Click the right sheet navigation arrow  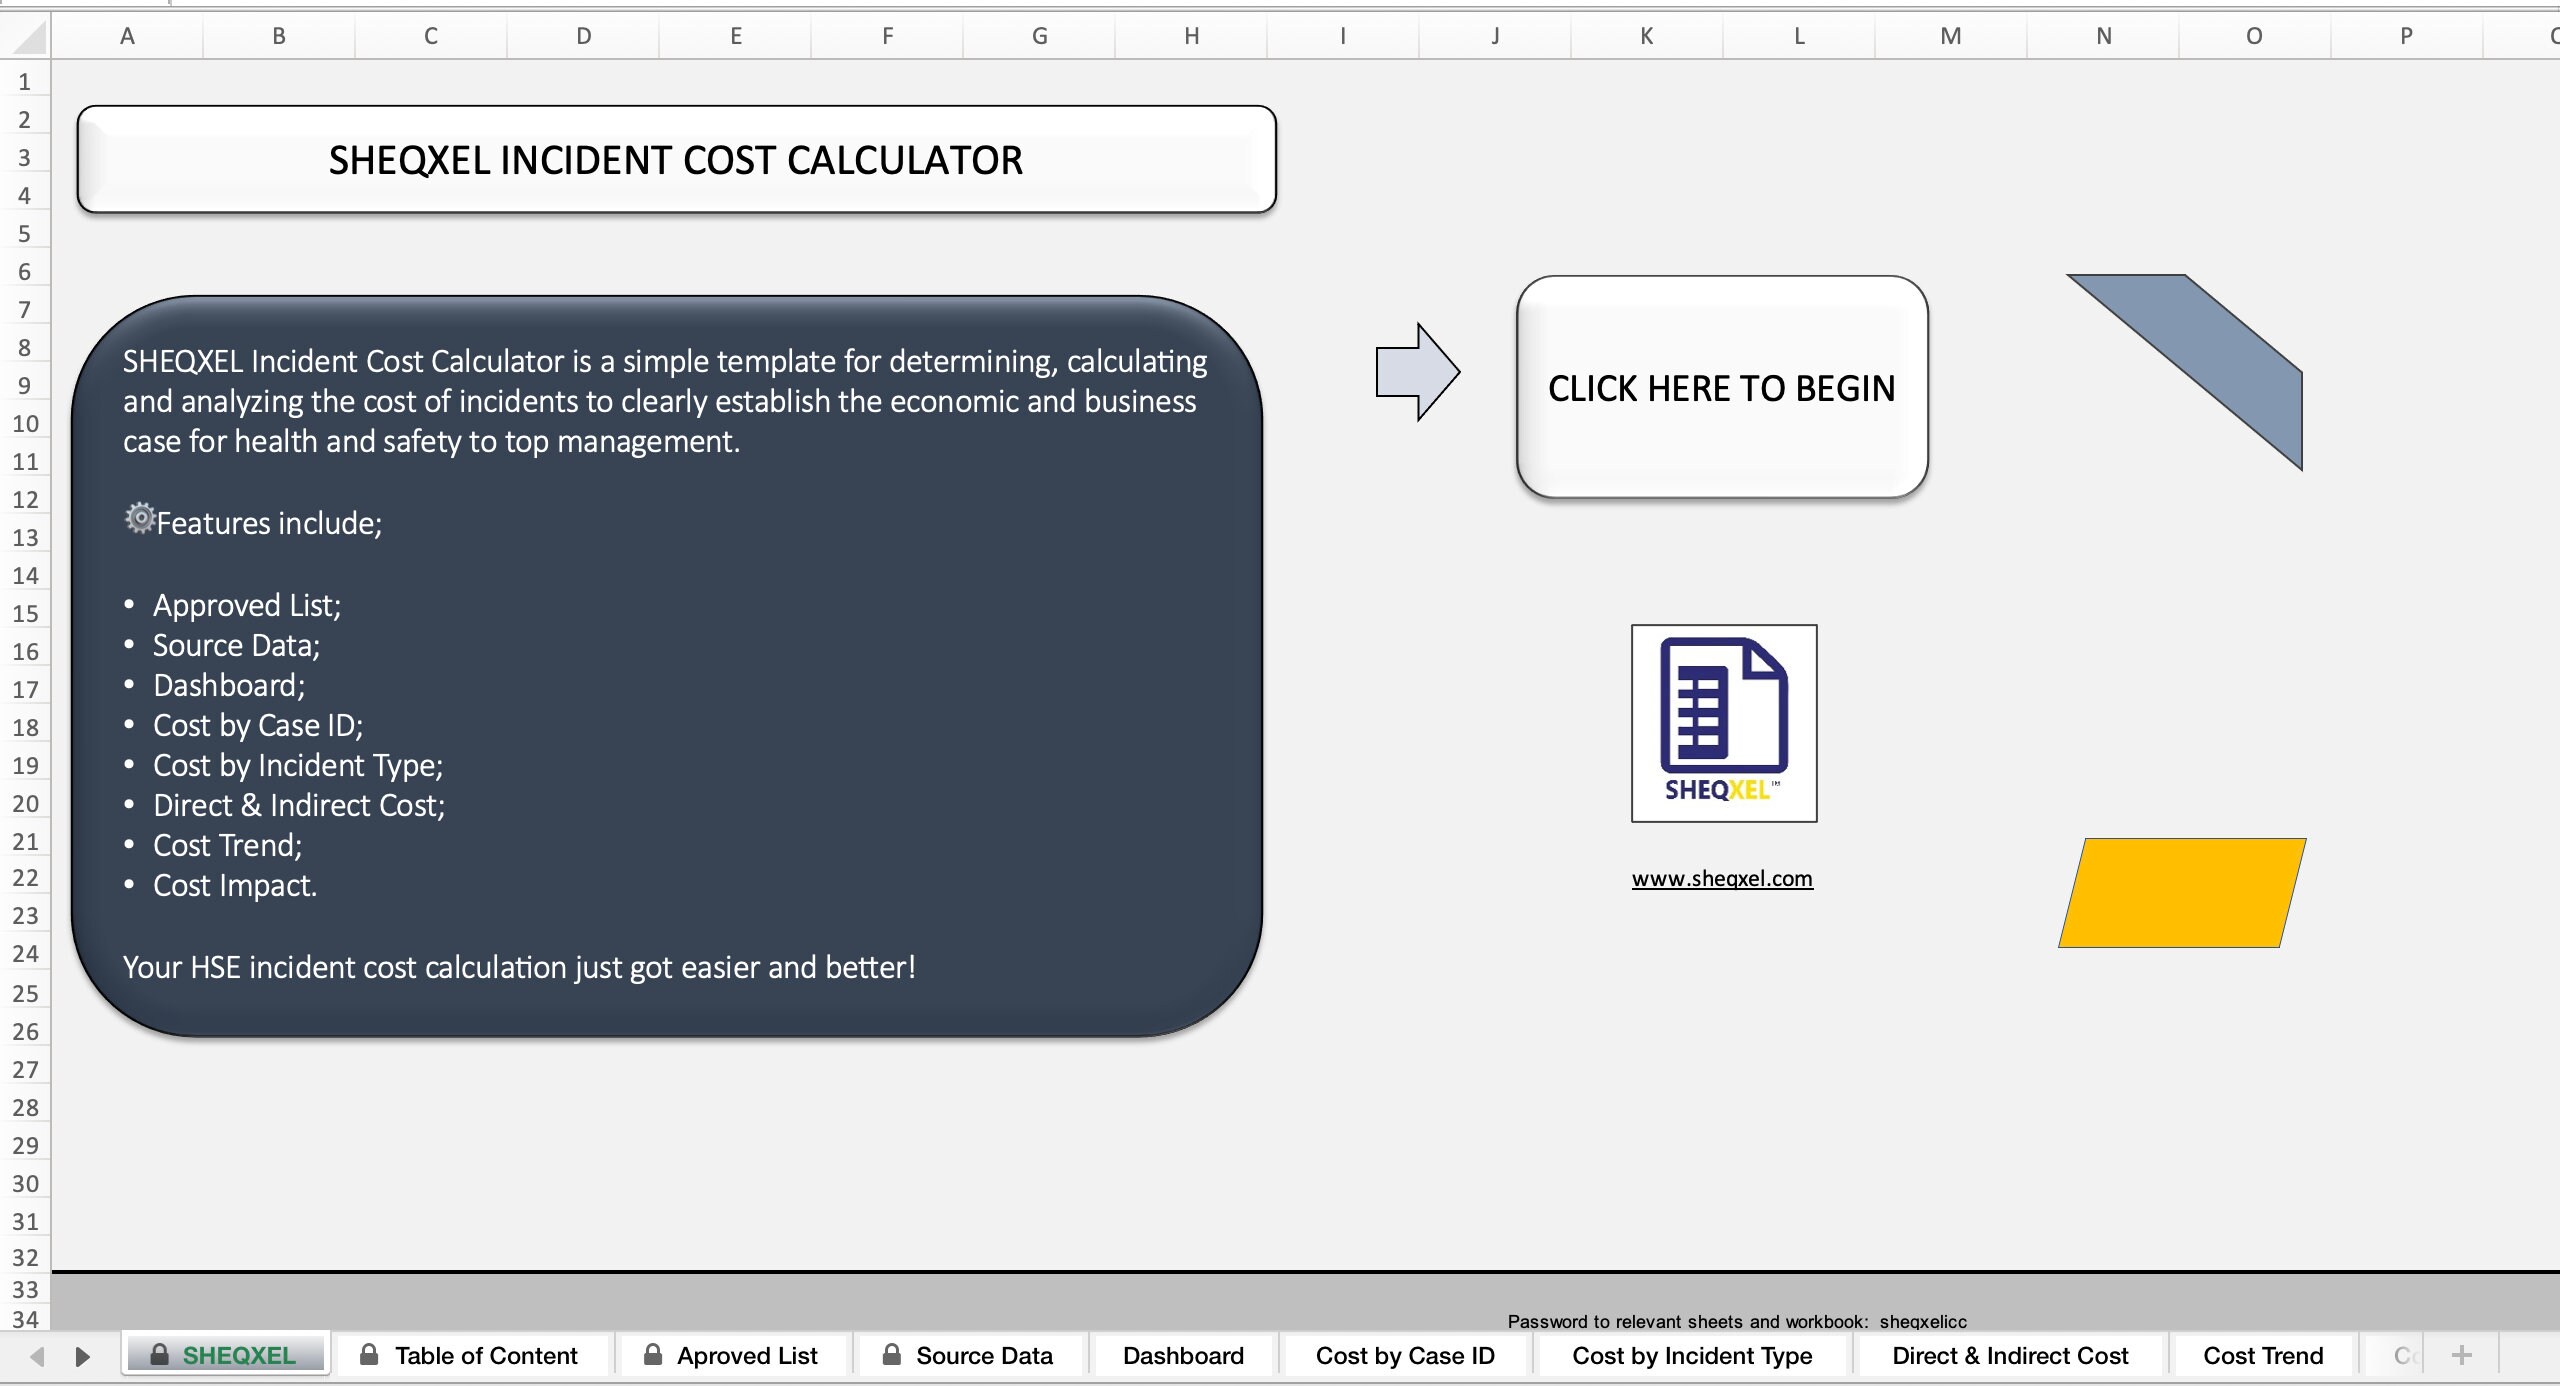click(82, 1356)
